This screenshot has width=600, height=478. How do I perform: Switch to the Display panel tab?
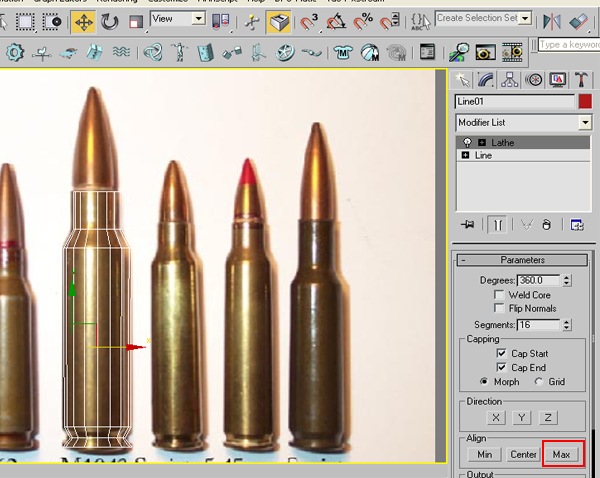click(558, 80)
